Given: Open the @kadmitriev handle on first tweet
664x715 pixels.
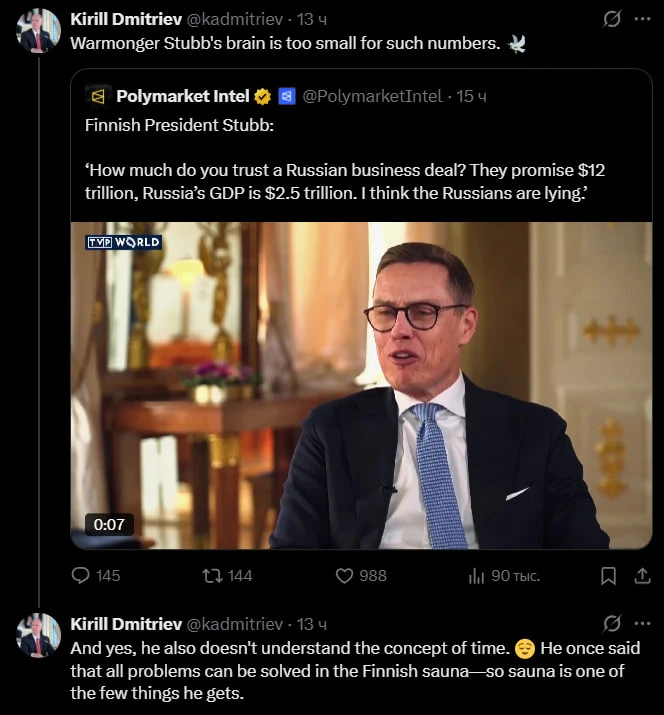Looking at the screenshot, I should (234, 19).
